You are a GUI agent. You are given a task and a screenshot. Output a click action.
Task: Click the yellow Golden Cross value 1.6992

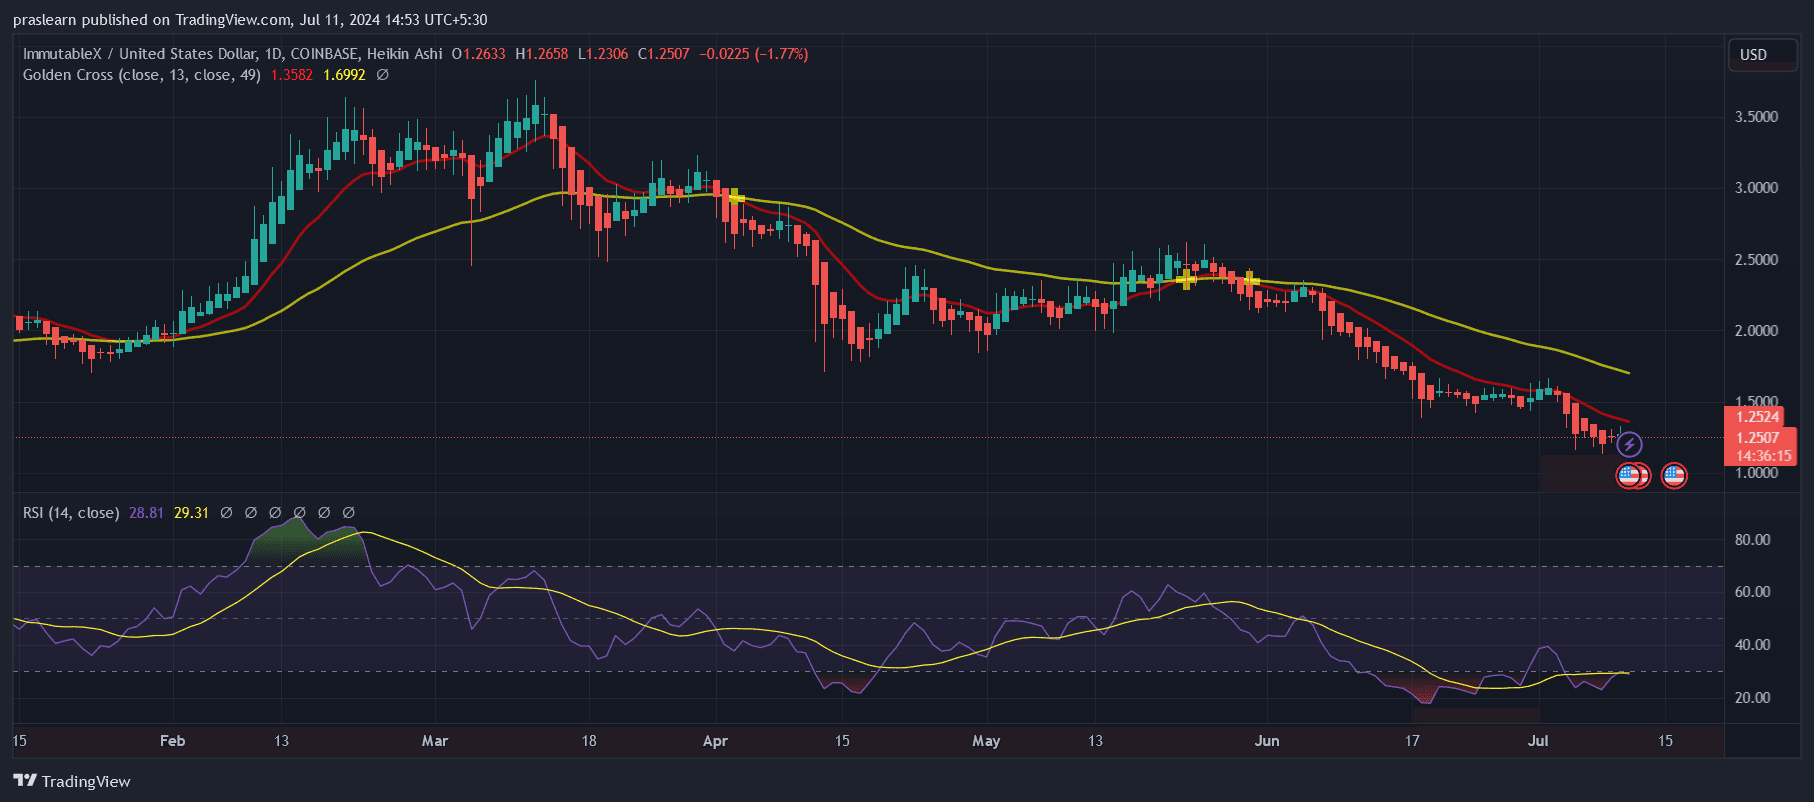coord(344,75)
